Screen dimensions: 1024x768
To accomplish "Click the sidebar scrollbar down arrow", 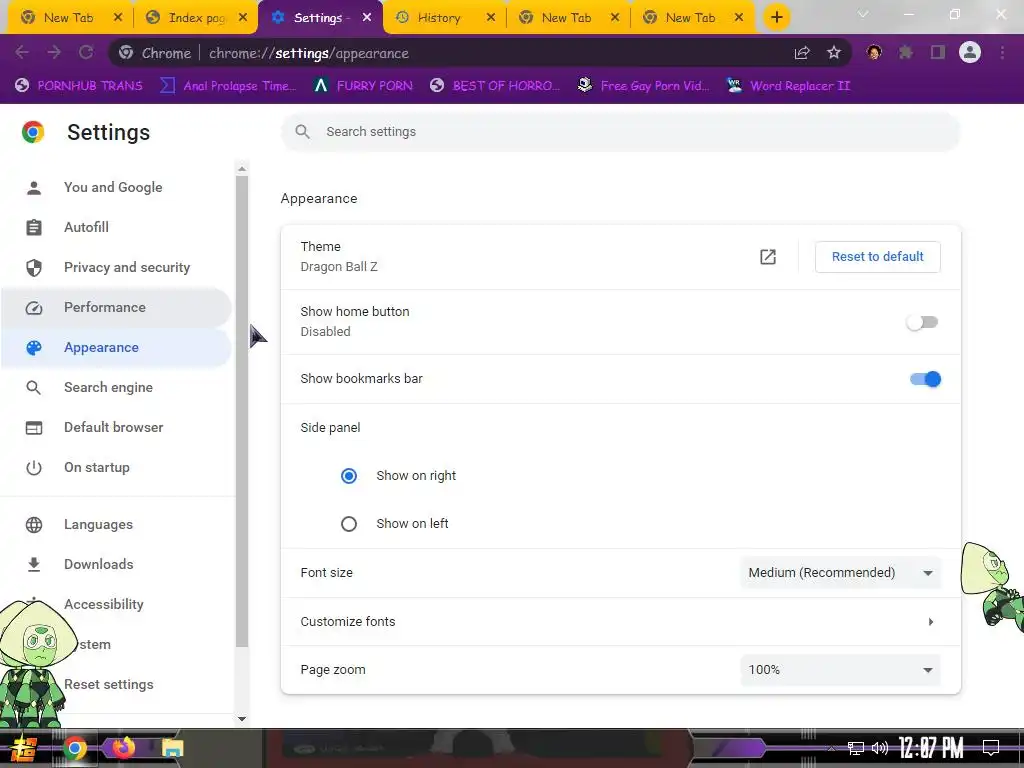I will click(x=242, y=719).
